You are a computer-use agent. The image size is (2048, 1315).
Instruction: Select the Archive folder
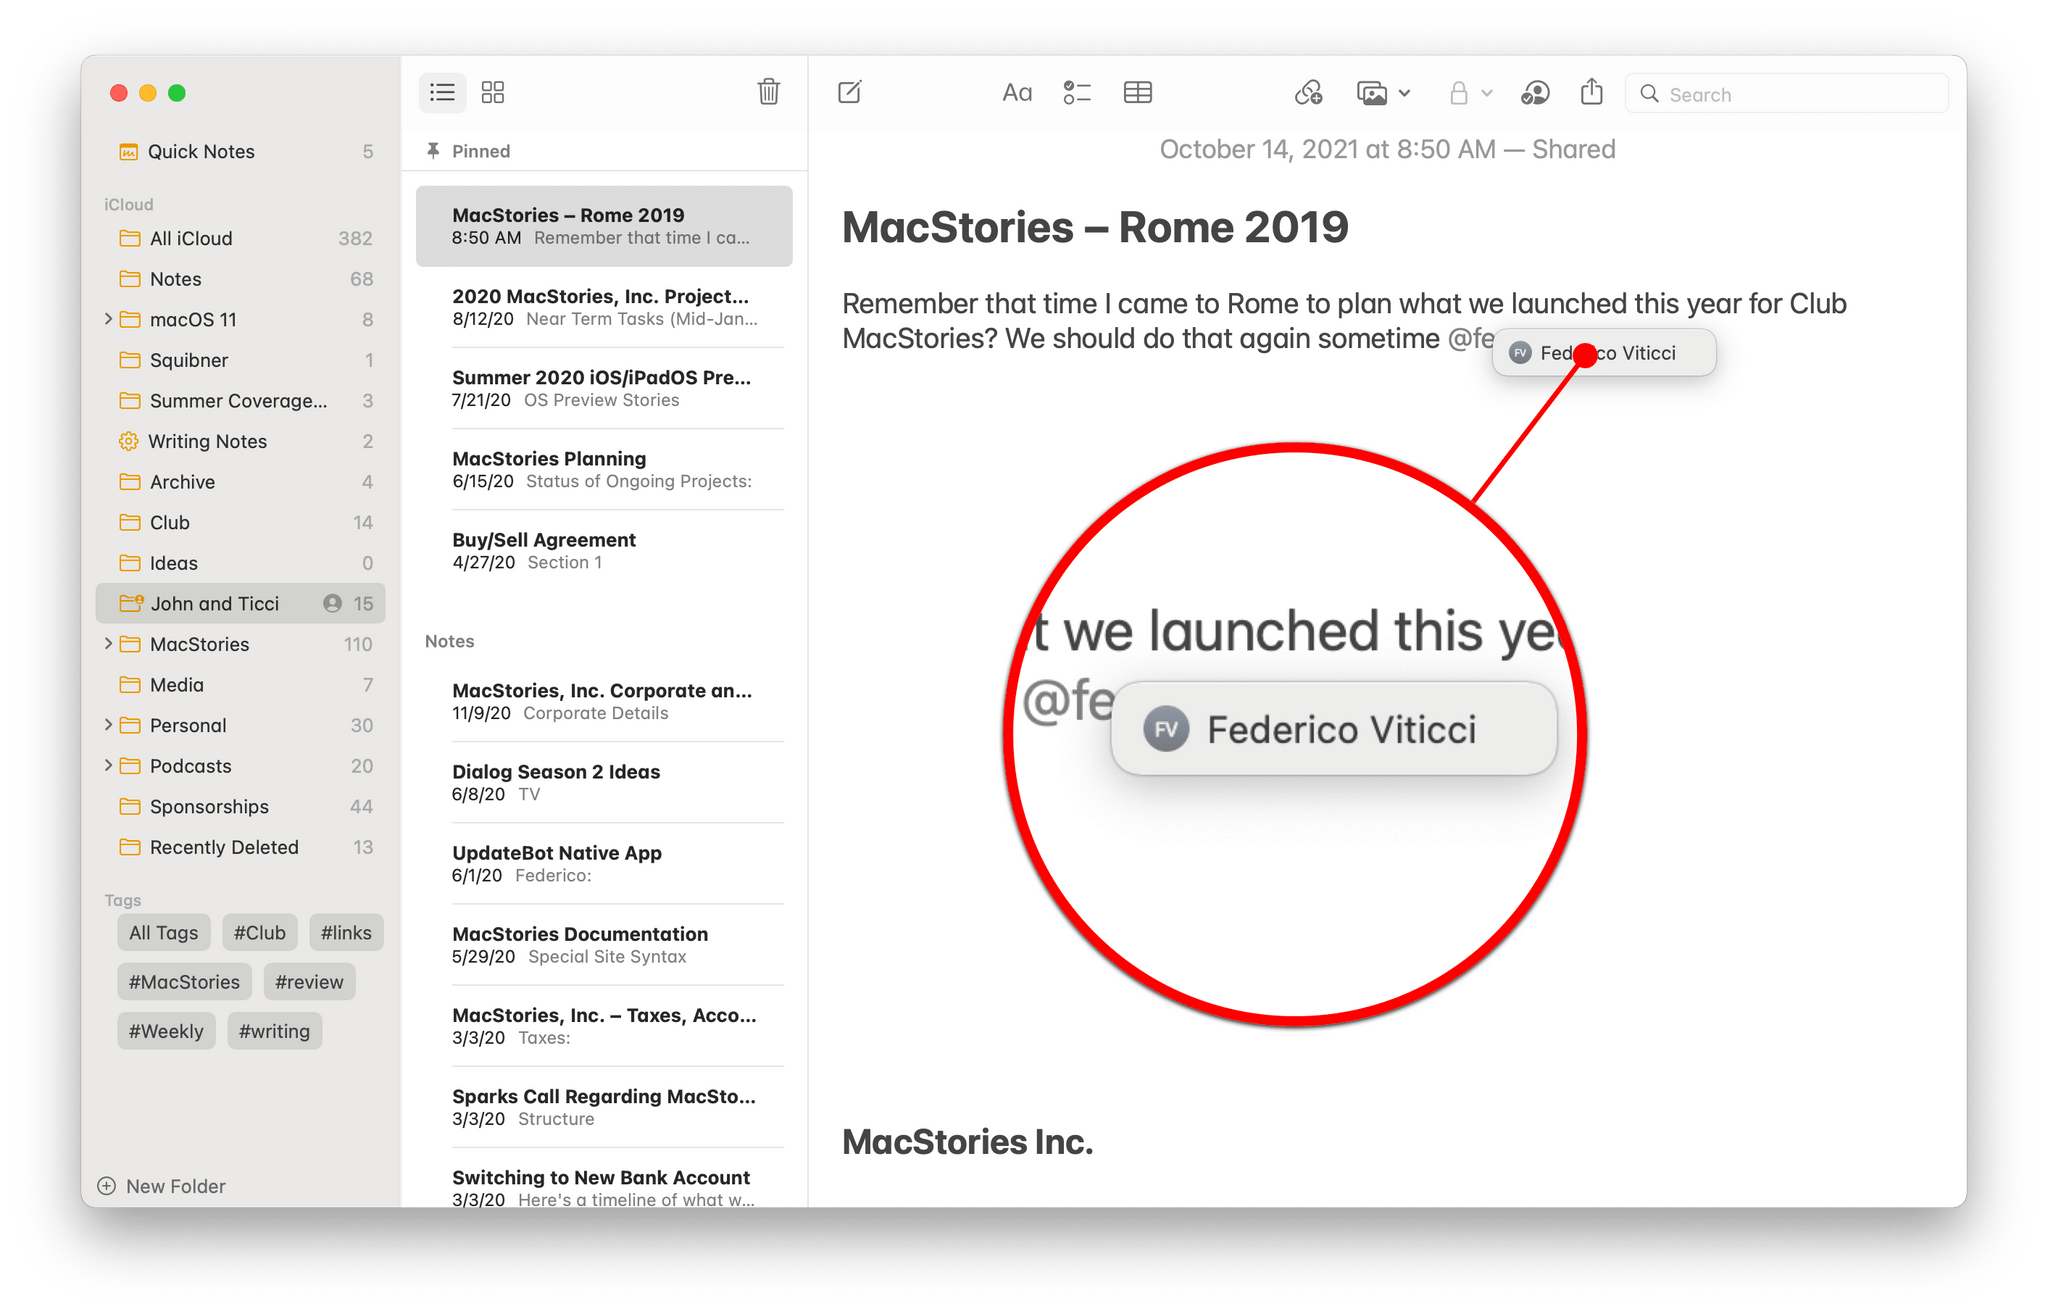241,482
